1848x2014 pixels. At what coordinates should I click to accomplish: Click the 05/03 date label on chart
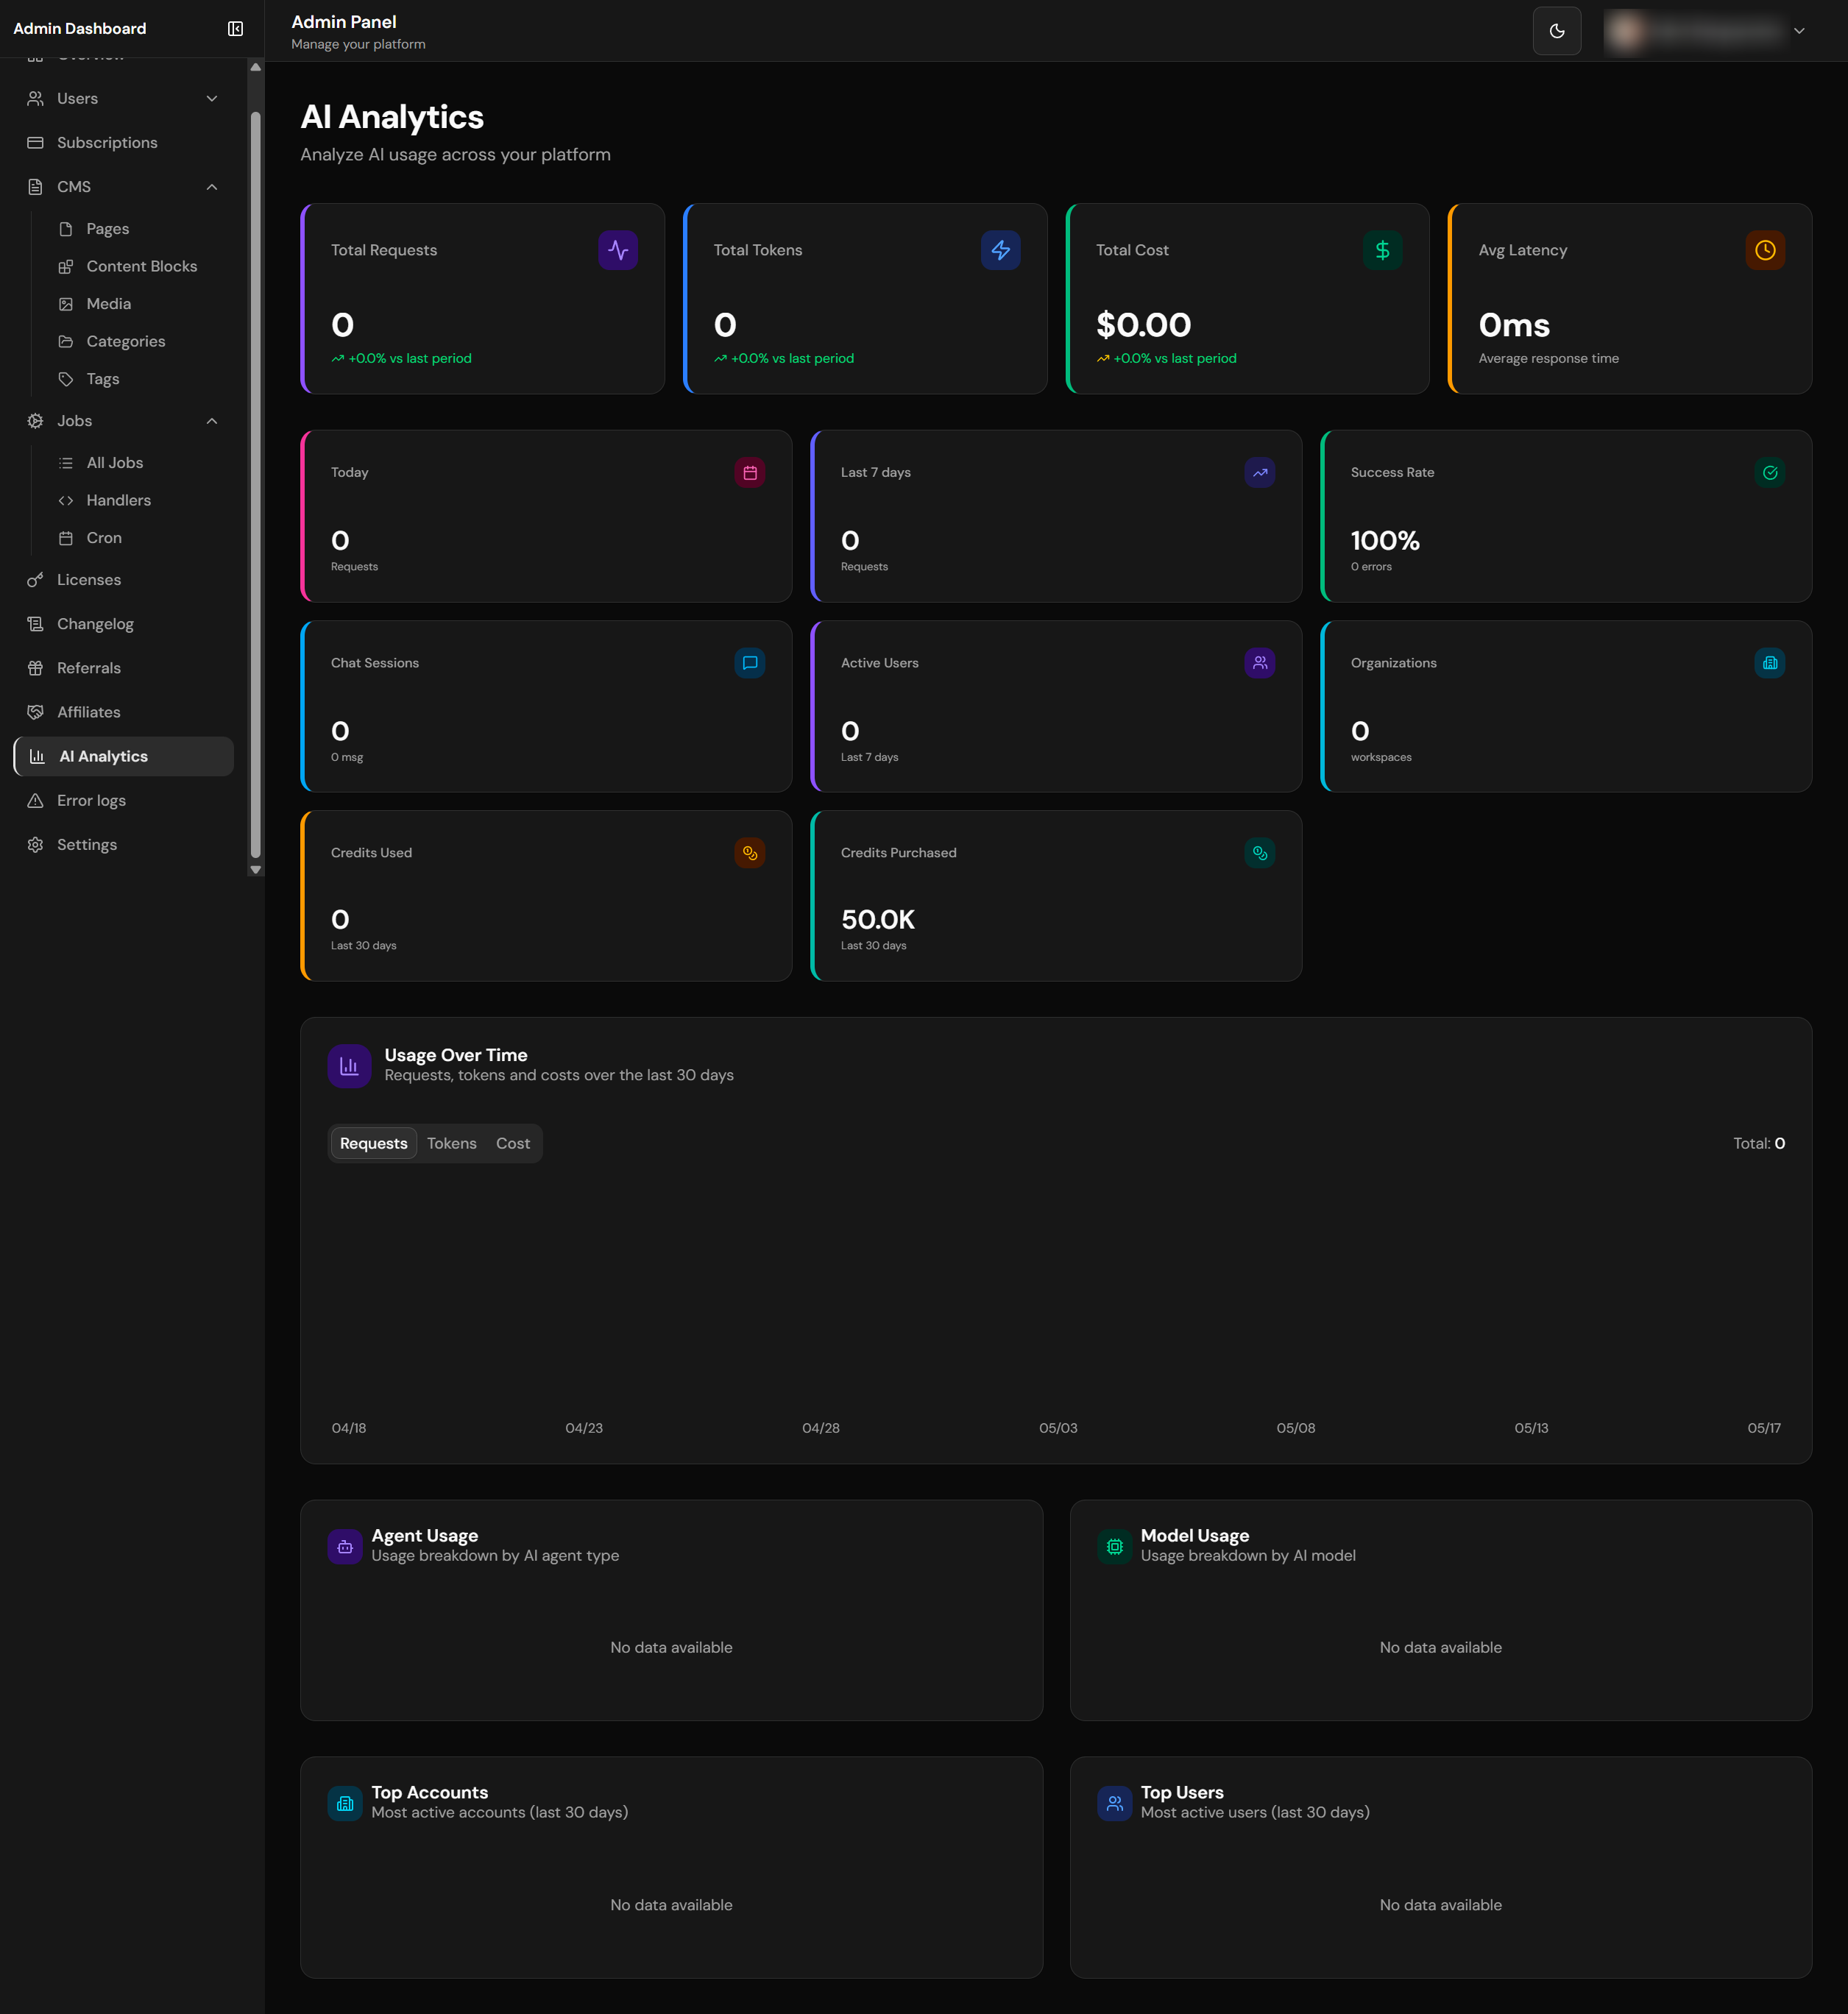(x=1058, y=1429)
